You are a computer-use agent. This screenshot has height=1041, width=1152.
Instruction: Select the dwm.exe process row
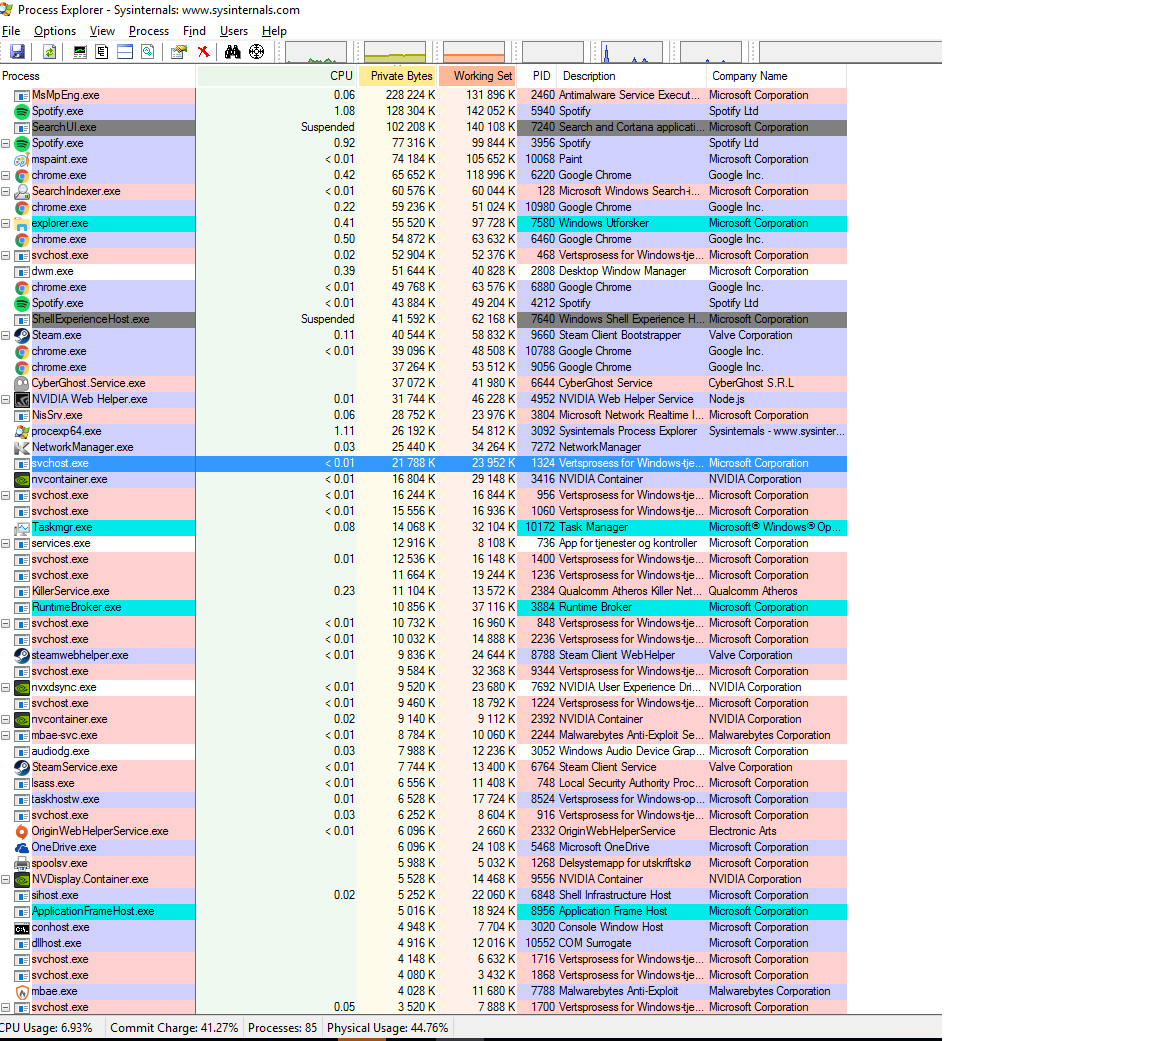(423, 272)
